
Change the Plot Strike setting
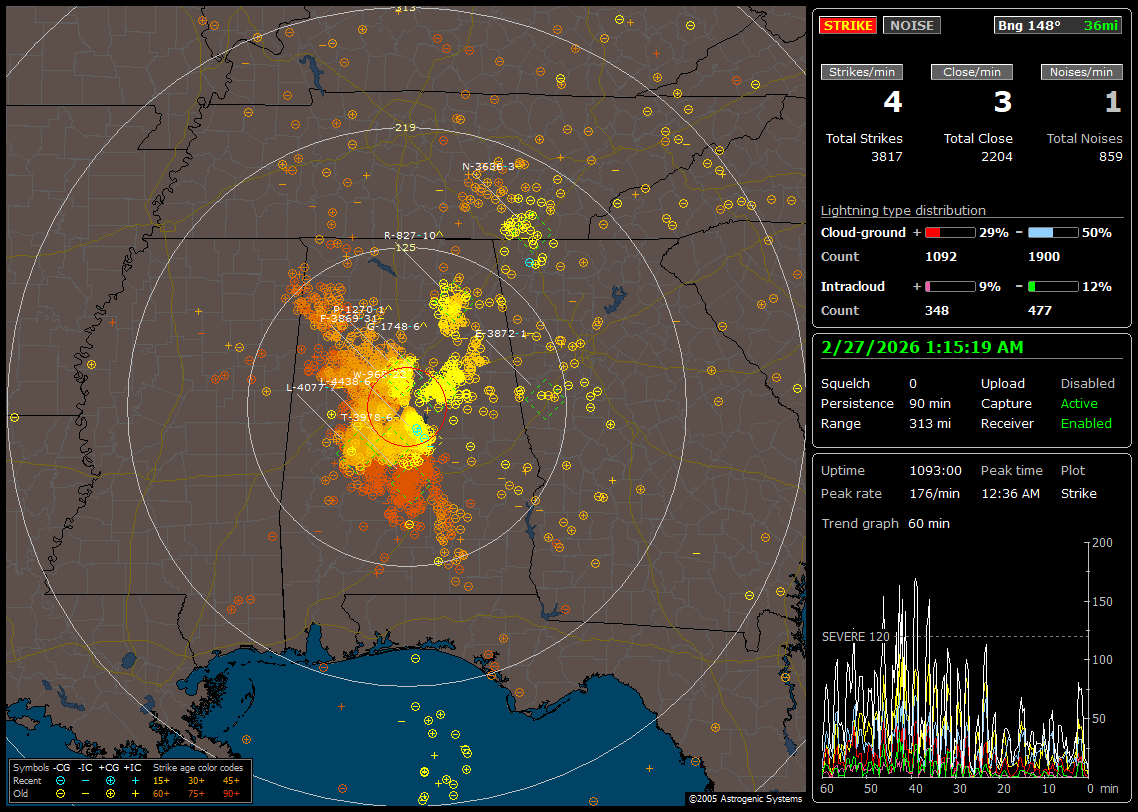click(1078, 494)
